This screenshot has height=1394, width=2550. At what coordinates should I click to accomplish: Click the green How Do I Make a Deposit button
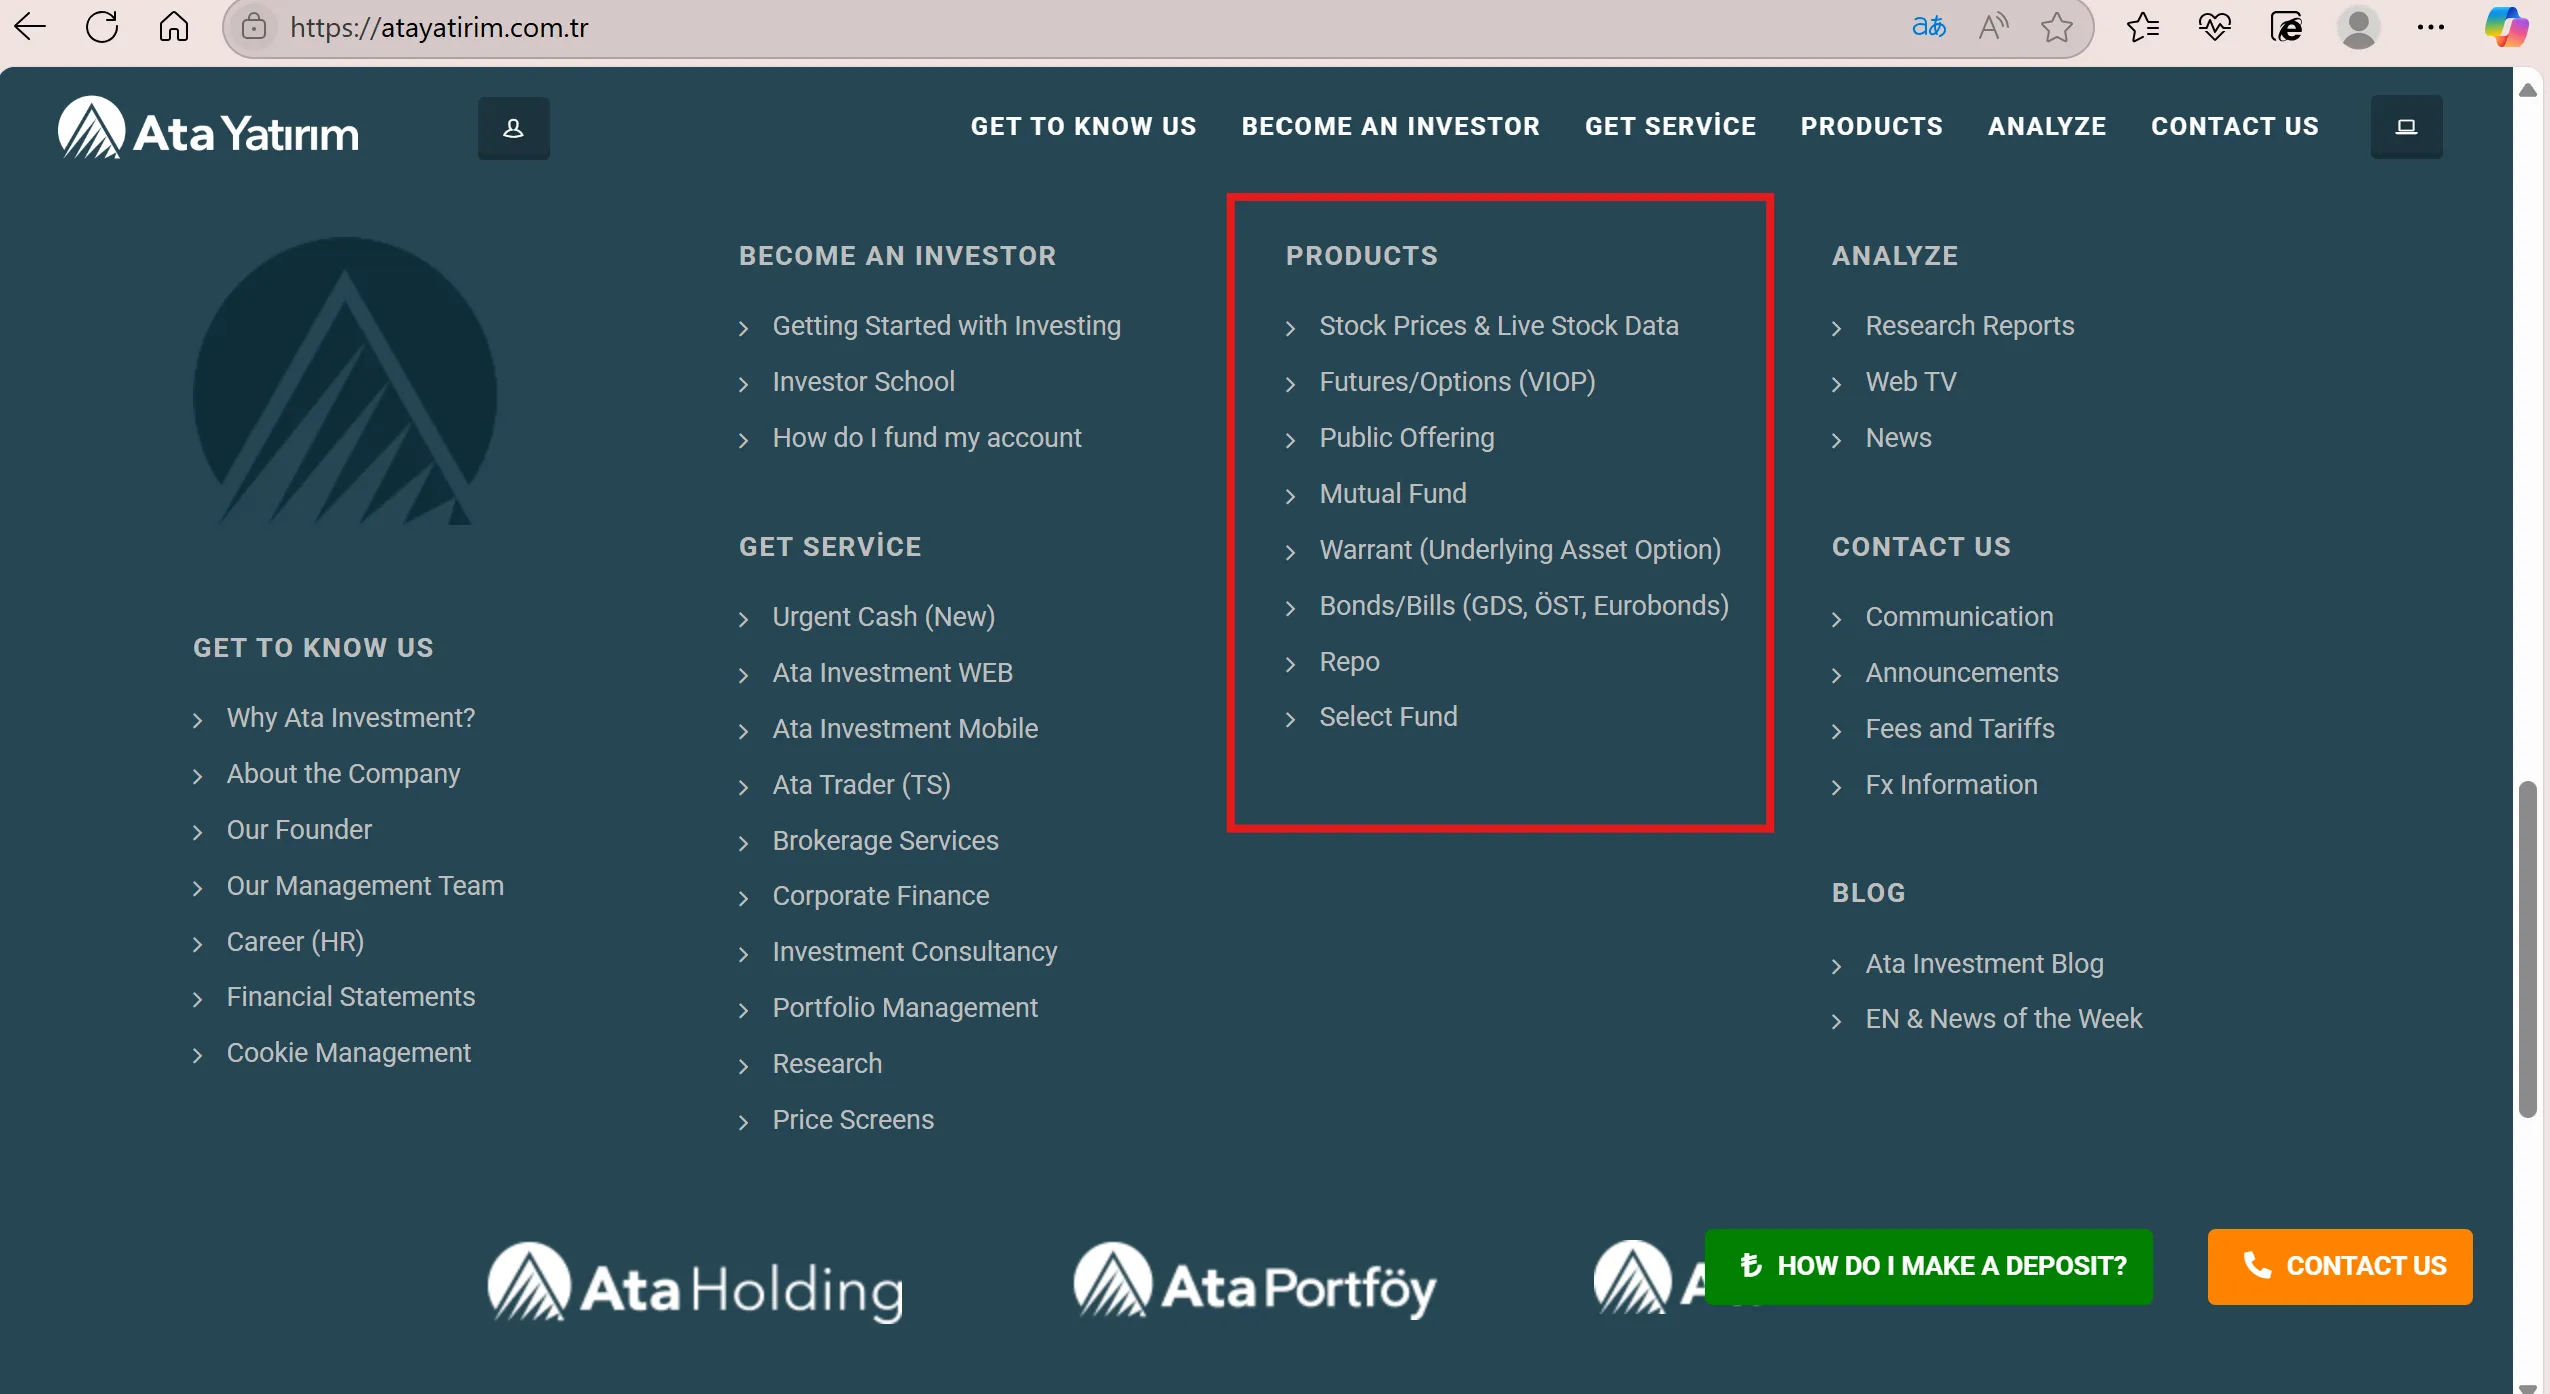pyautogui.click(x=1928, y=1266)
